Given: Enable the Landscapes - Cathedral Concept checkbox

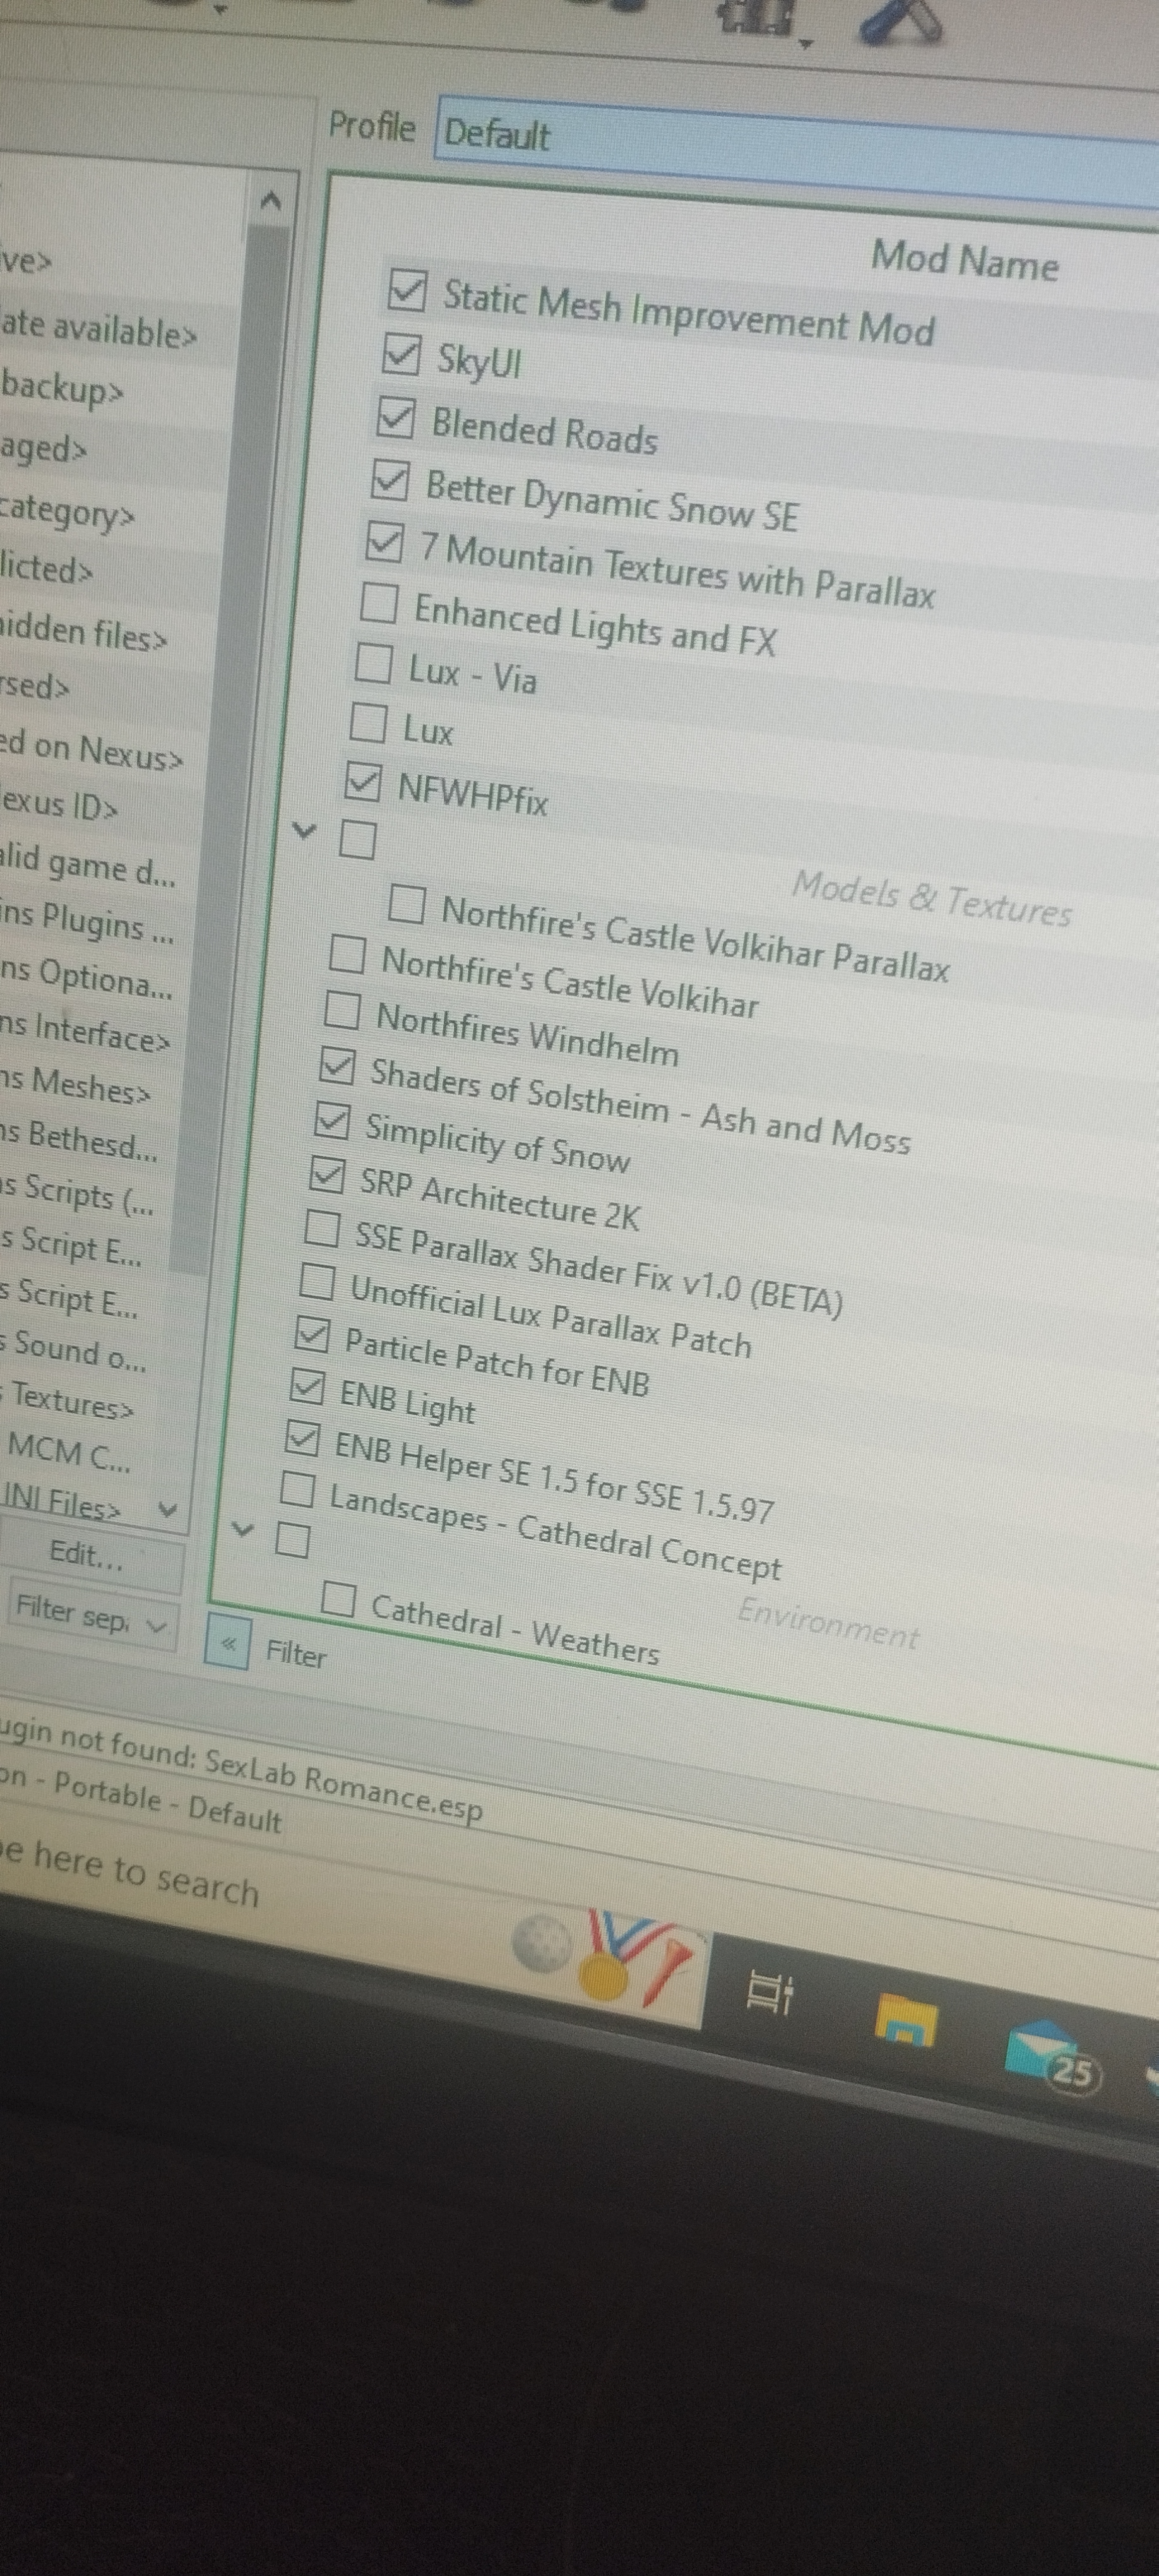Looking at the screenshot, I should click(x=297, y=1490).
